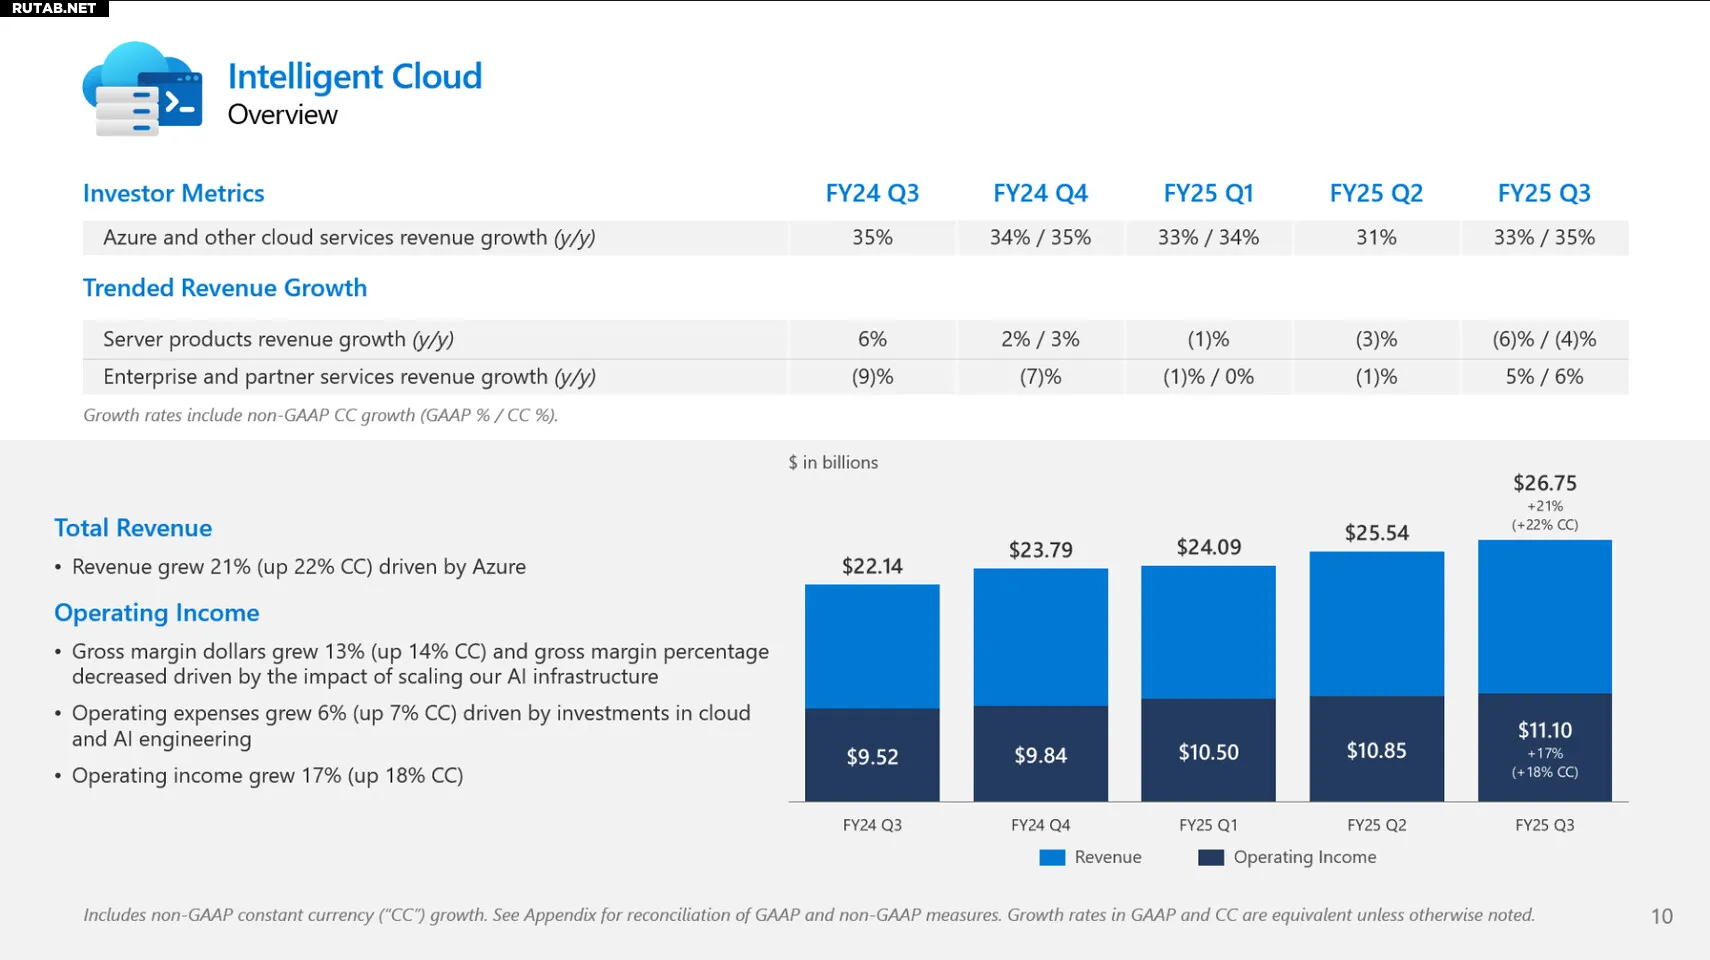
Task: Click Enterprise and partner services FY25 Q3 value
Action: pyautogui.click(x=1544, y=377)
